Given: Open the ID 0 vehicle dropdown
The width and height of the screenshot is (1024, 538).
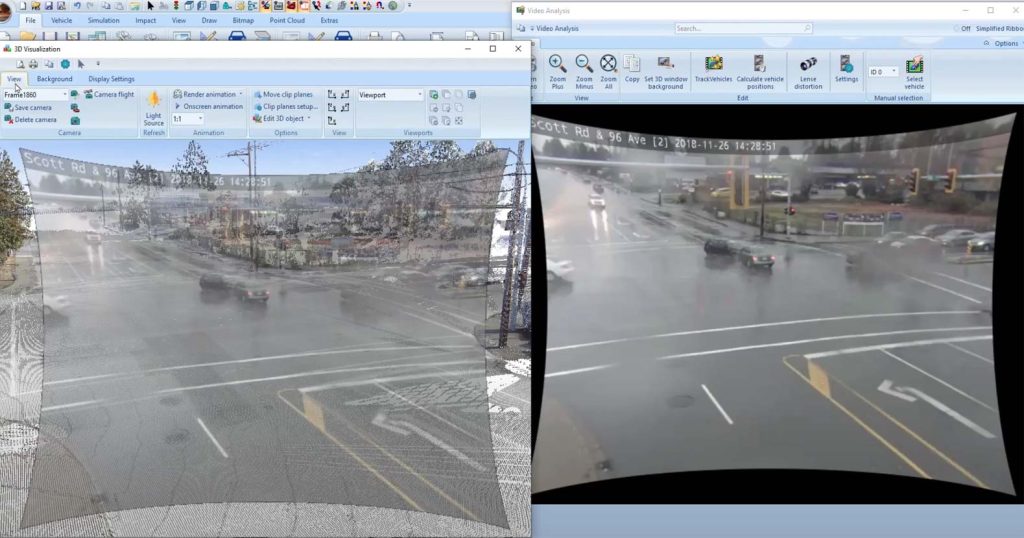Looking at the screenshot, I should click(893, 72).
